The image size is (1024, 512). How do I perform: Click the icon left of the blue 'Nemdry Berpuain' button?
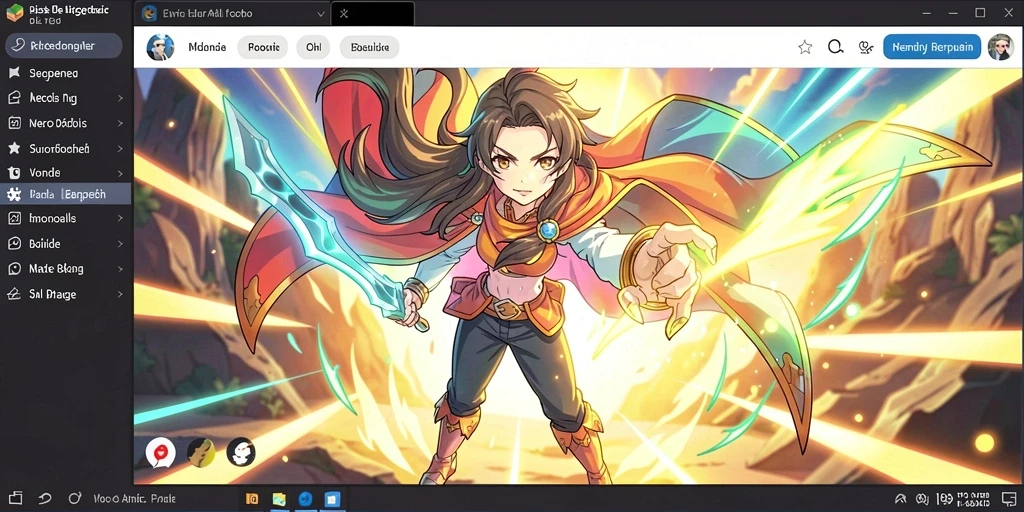(x=866, y=47)
